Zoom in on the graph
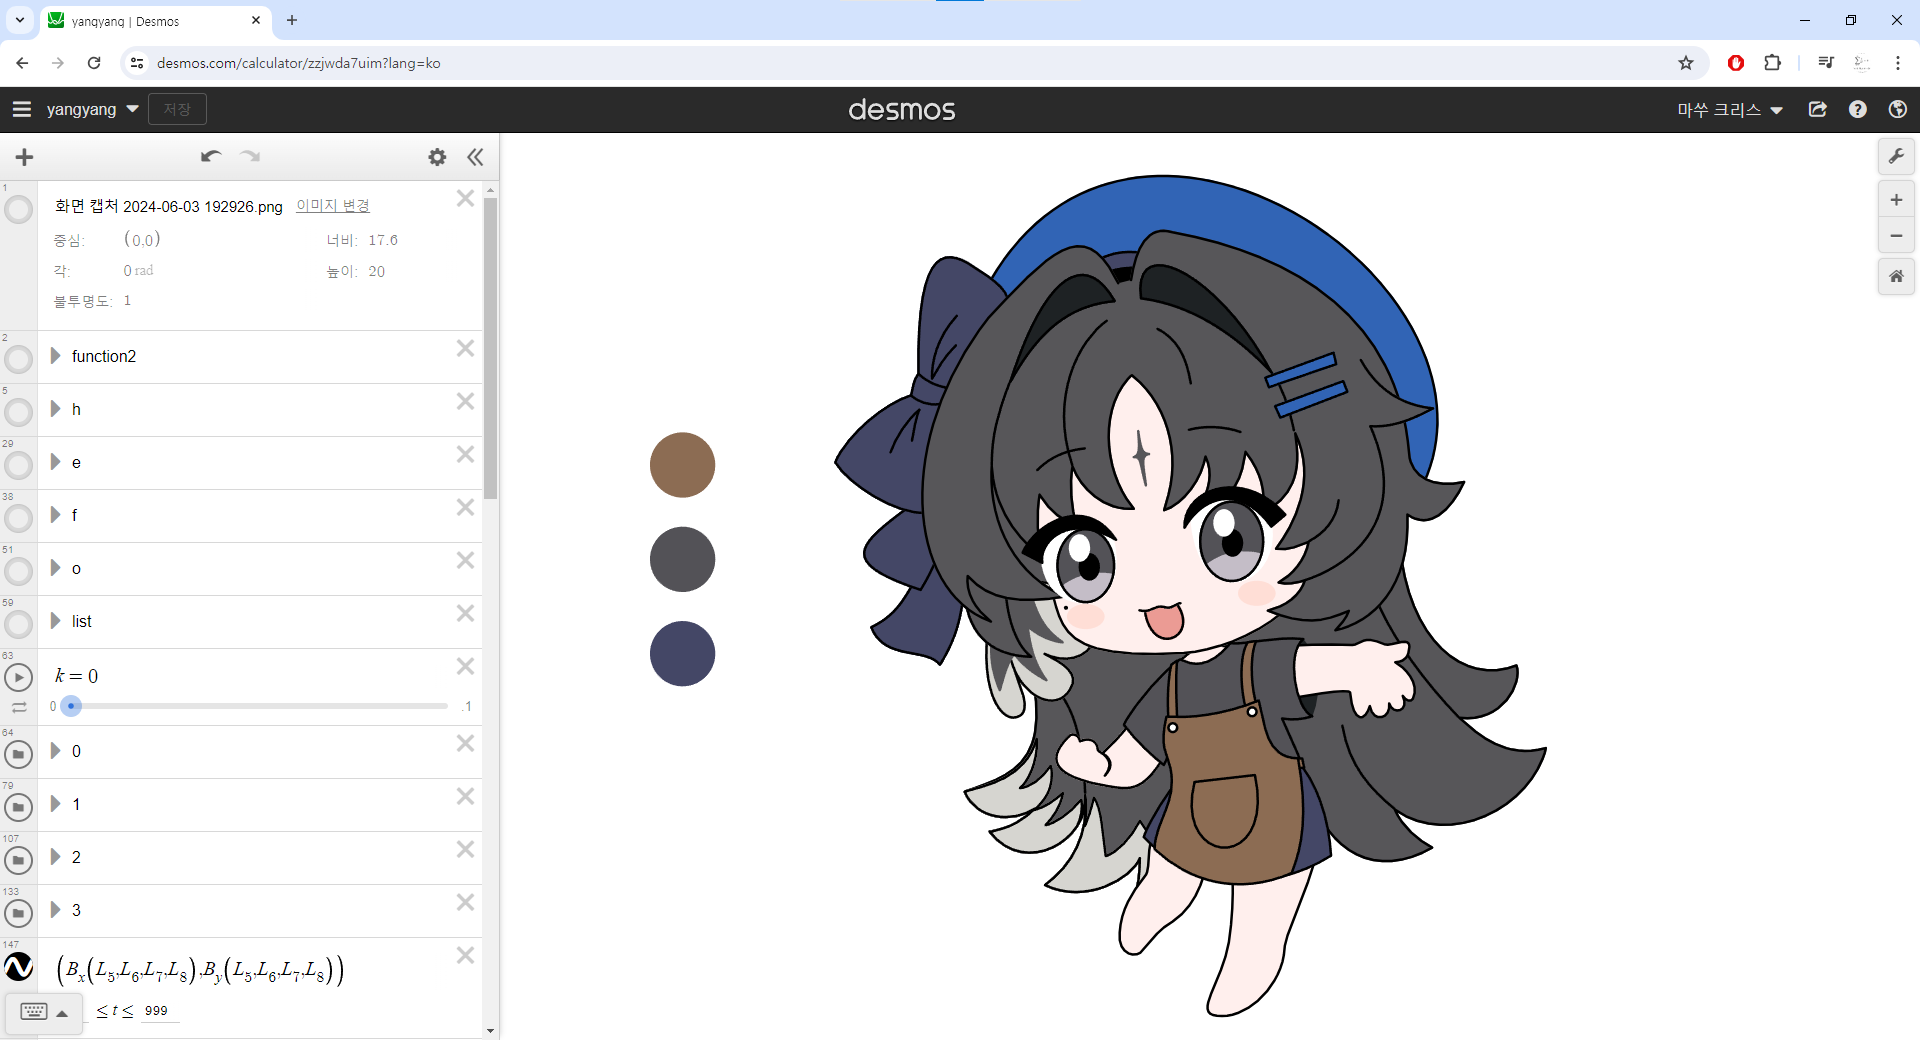 click(1896, 200)
